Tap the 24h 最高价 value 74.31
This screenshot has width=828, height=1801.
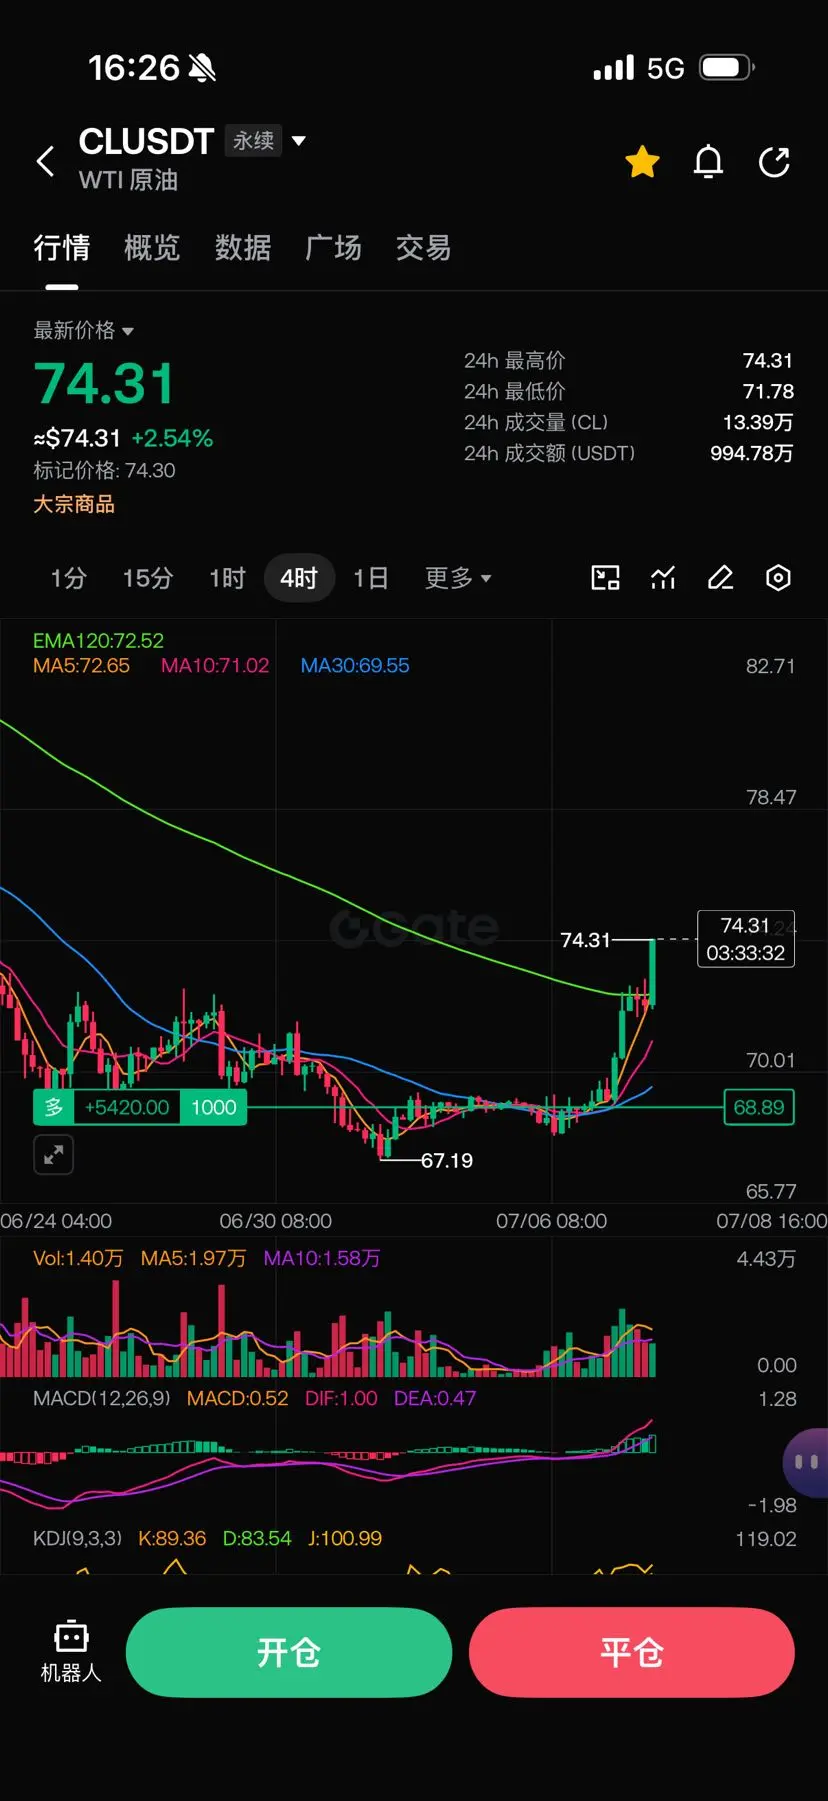coord(768,360)
